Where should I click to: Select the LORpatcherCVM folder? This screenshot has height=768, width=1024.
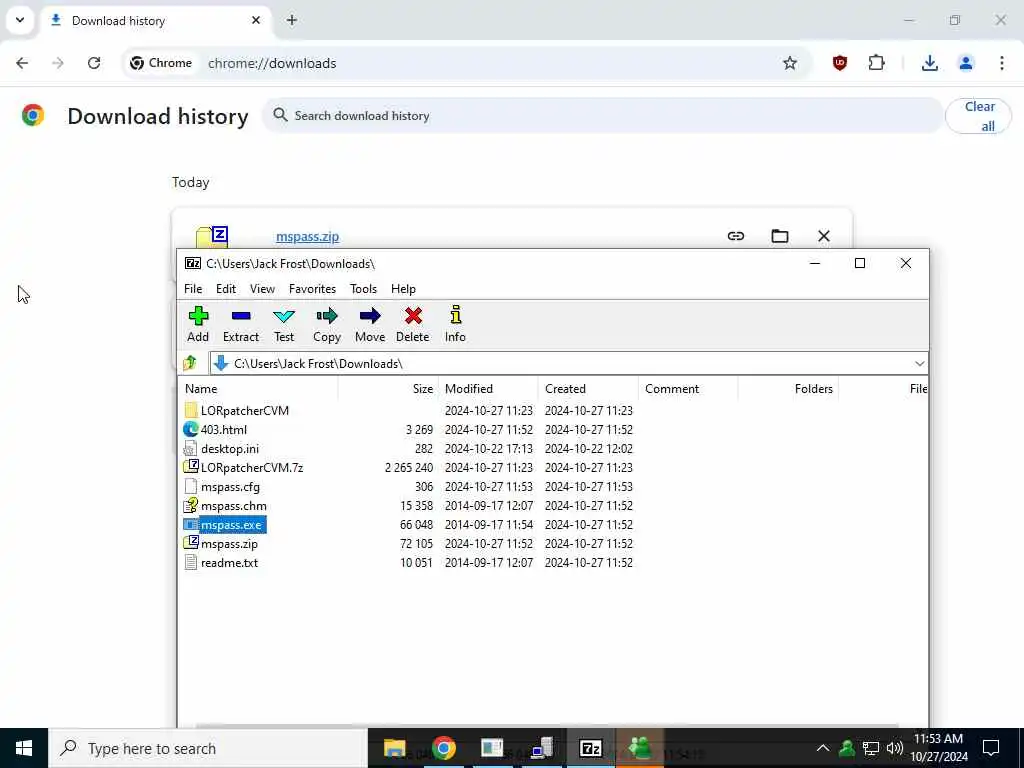click(244, 411)
